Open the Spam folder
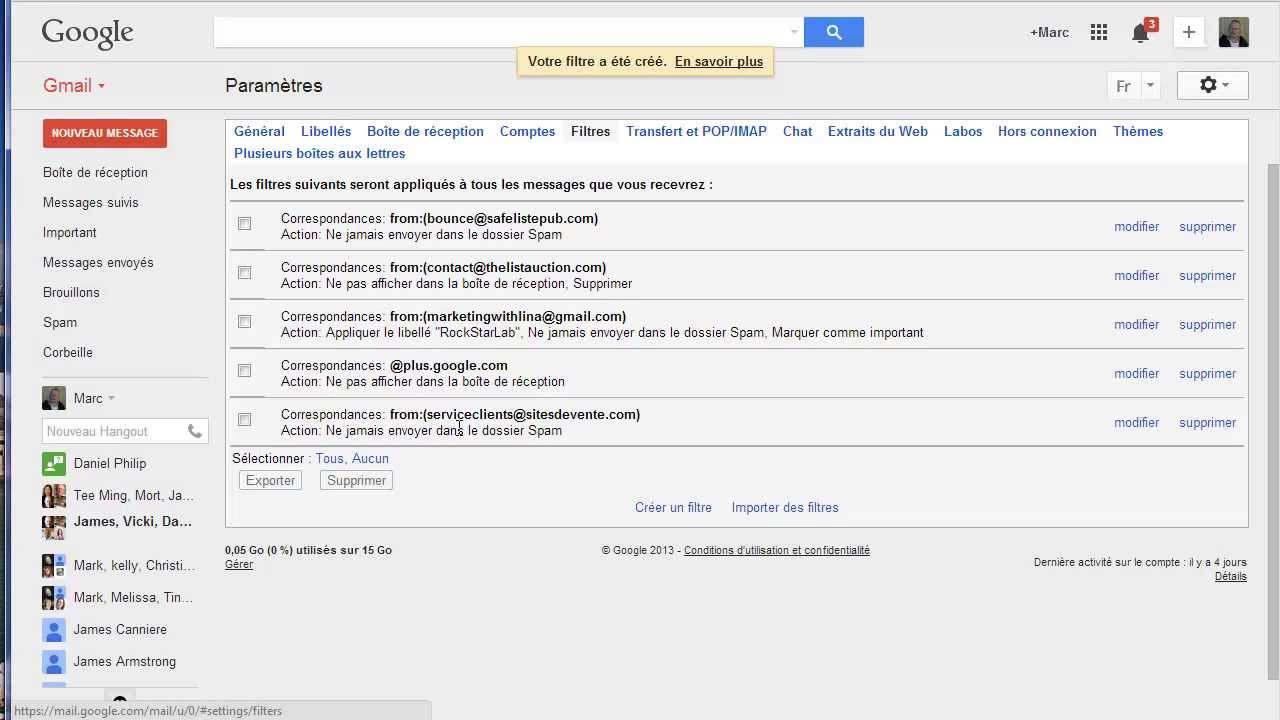 [x=60, y=322]
